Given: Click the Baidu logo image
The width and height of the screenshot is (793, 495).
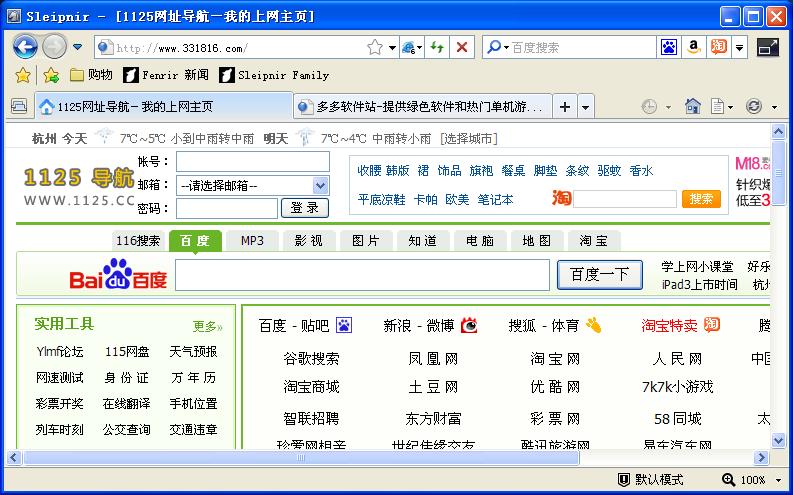Looking at the screenshot, I should (x=118, y=274).
